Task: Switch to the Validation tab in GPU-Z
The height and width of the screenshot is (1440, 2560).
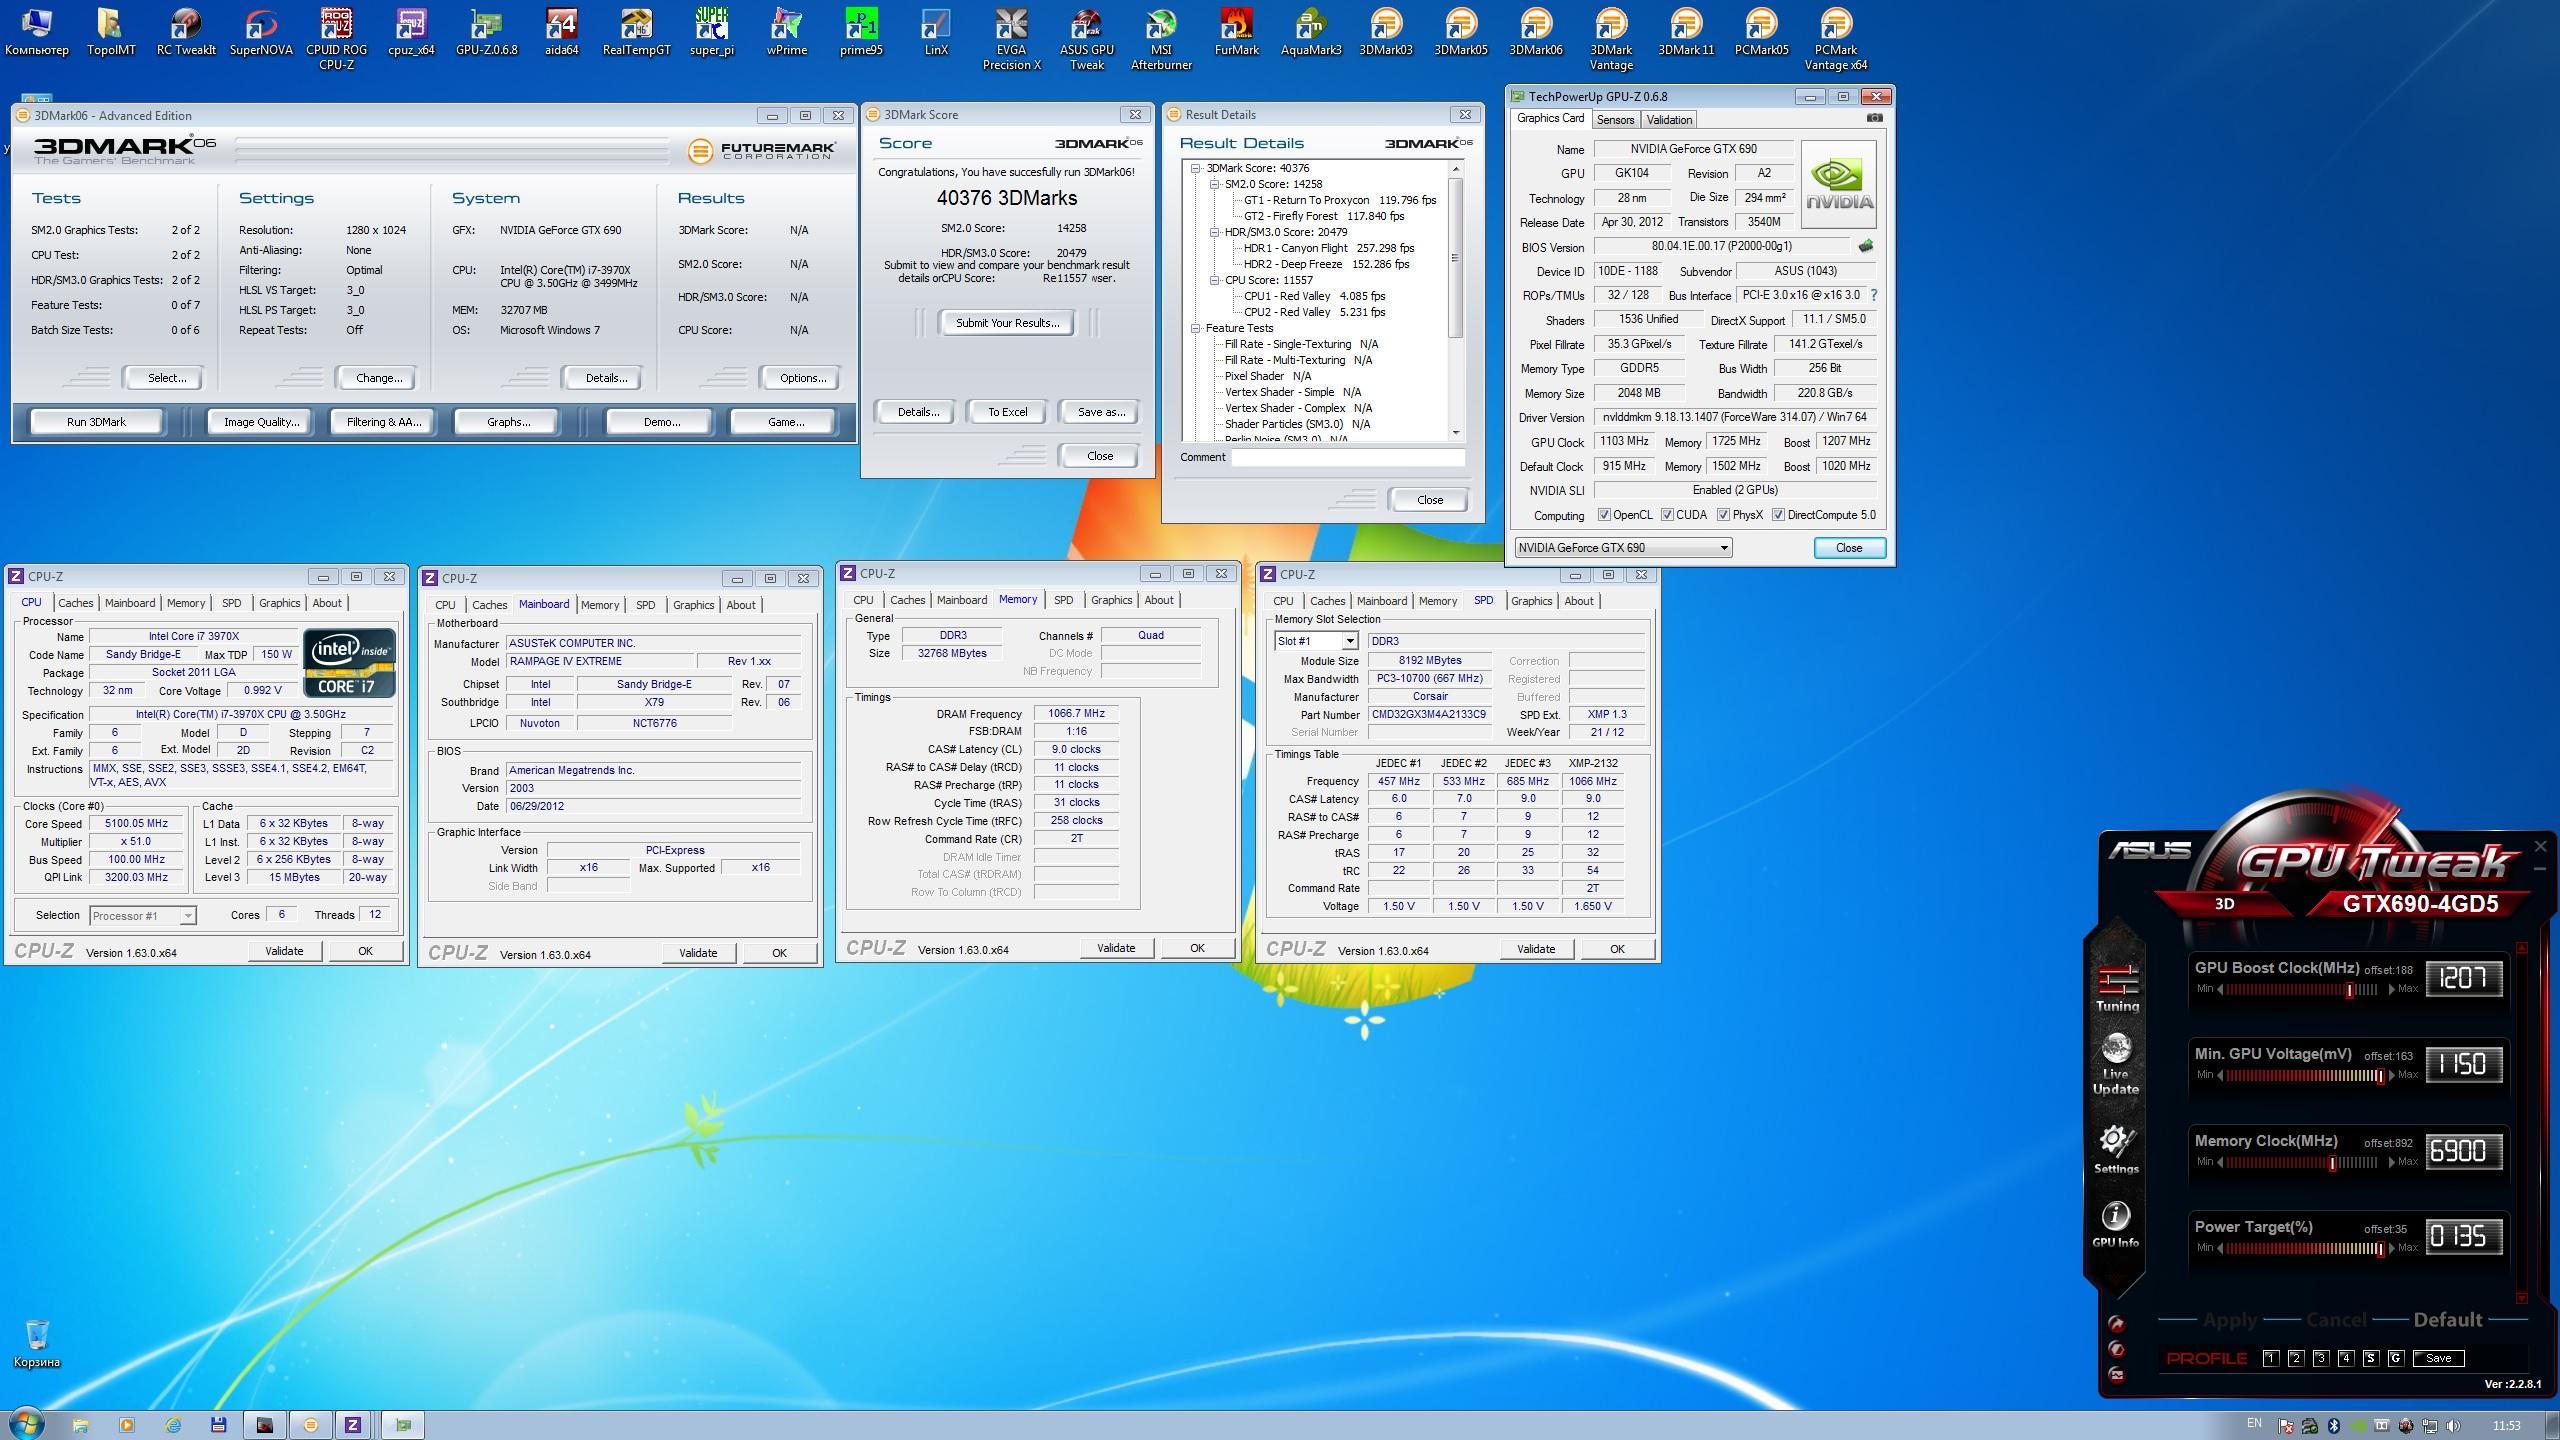Action: [x=1669, y=120]
